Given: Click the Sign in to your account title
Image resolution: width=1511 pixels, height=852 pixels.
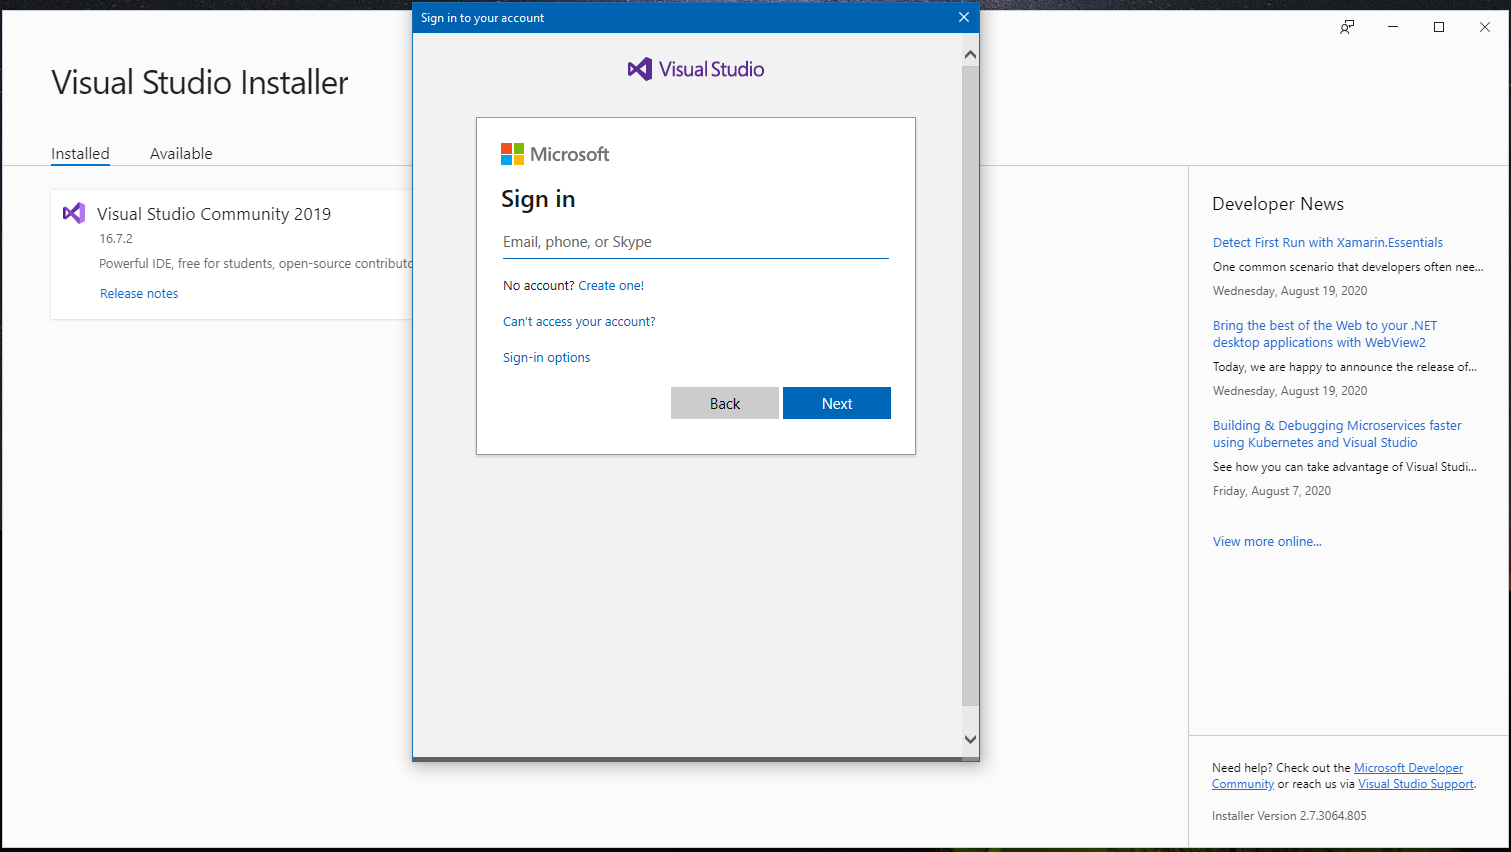Looking at the screenshot, I should pyautogui.click(x=482, y=18).
